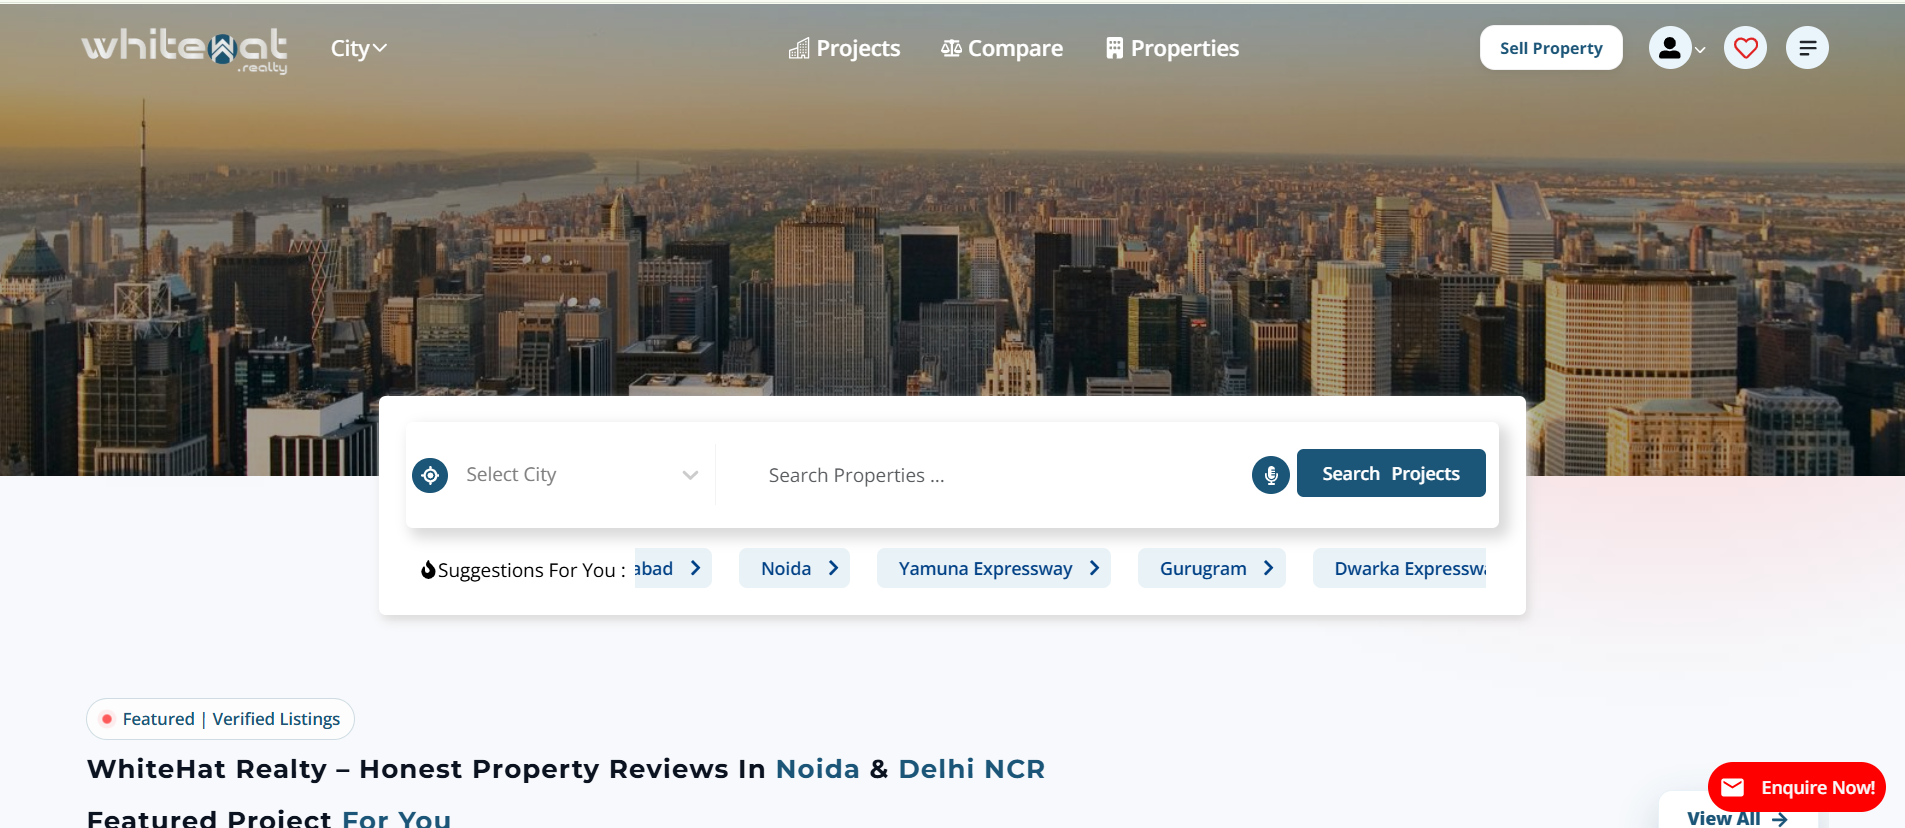
Task: Click the detect location target icon
Action: point(430,475)
